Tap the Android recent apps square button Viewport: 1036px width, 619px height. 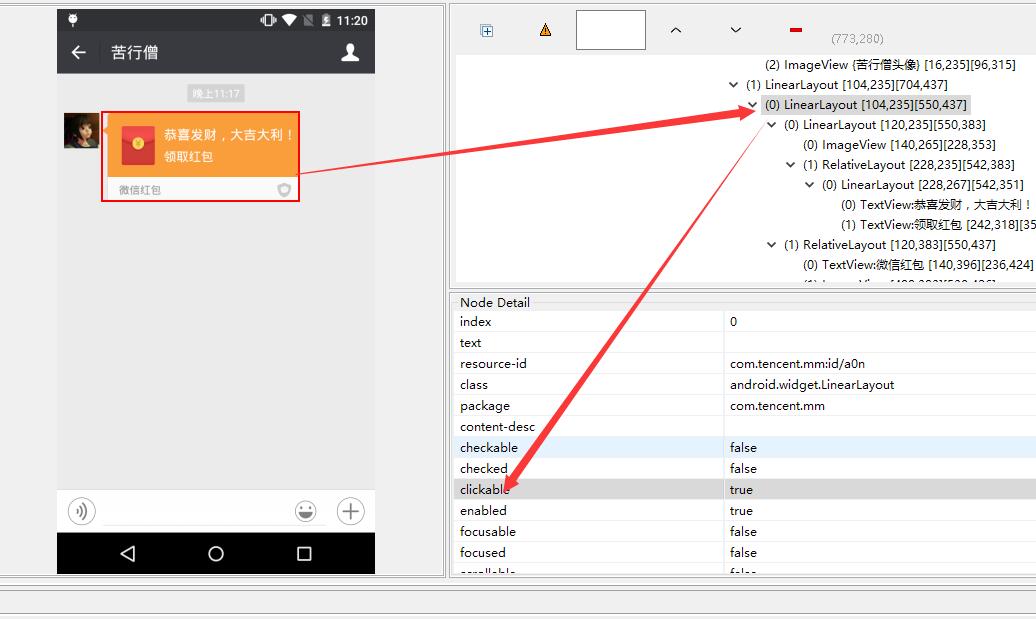click(304, 554)
